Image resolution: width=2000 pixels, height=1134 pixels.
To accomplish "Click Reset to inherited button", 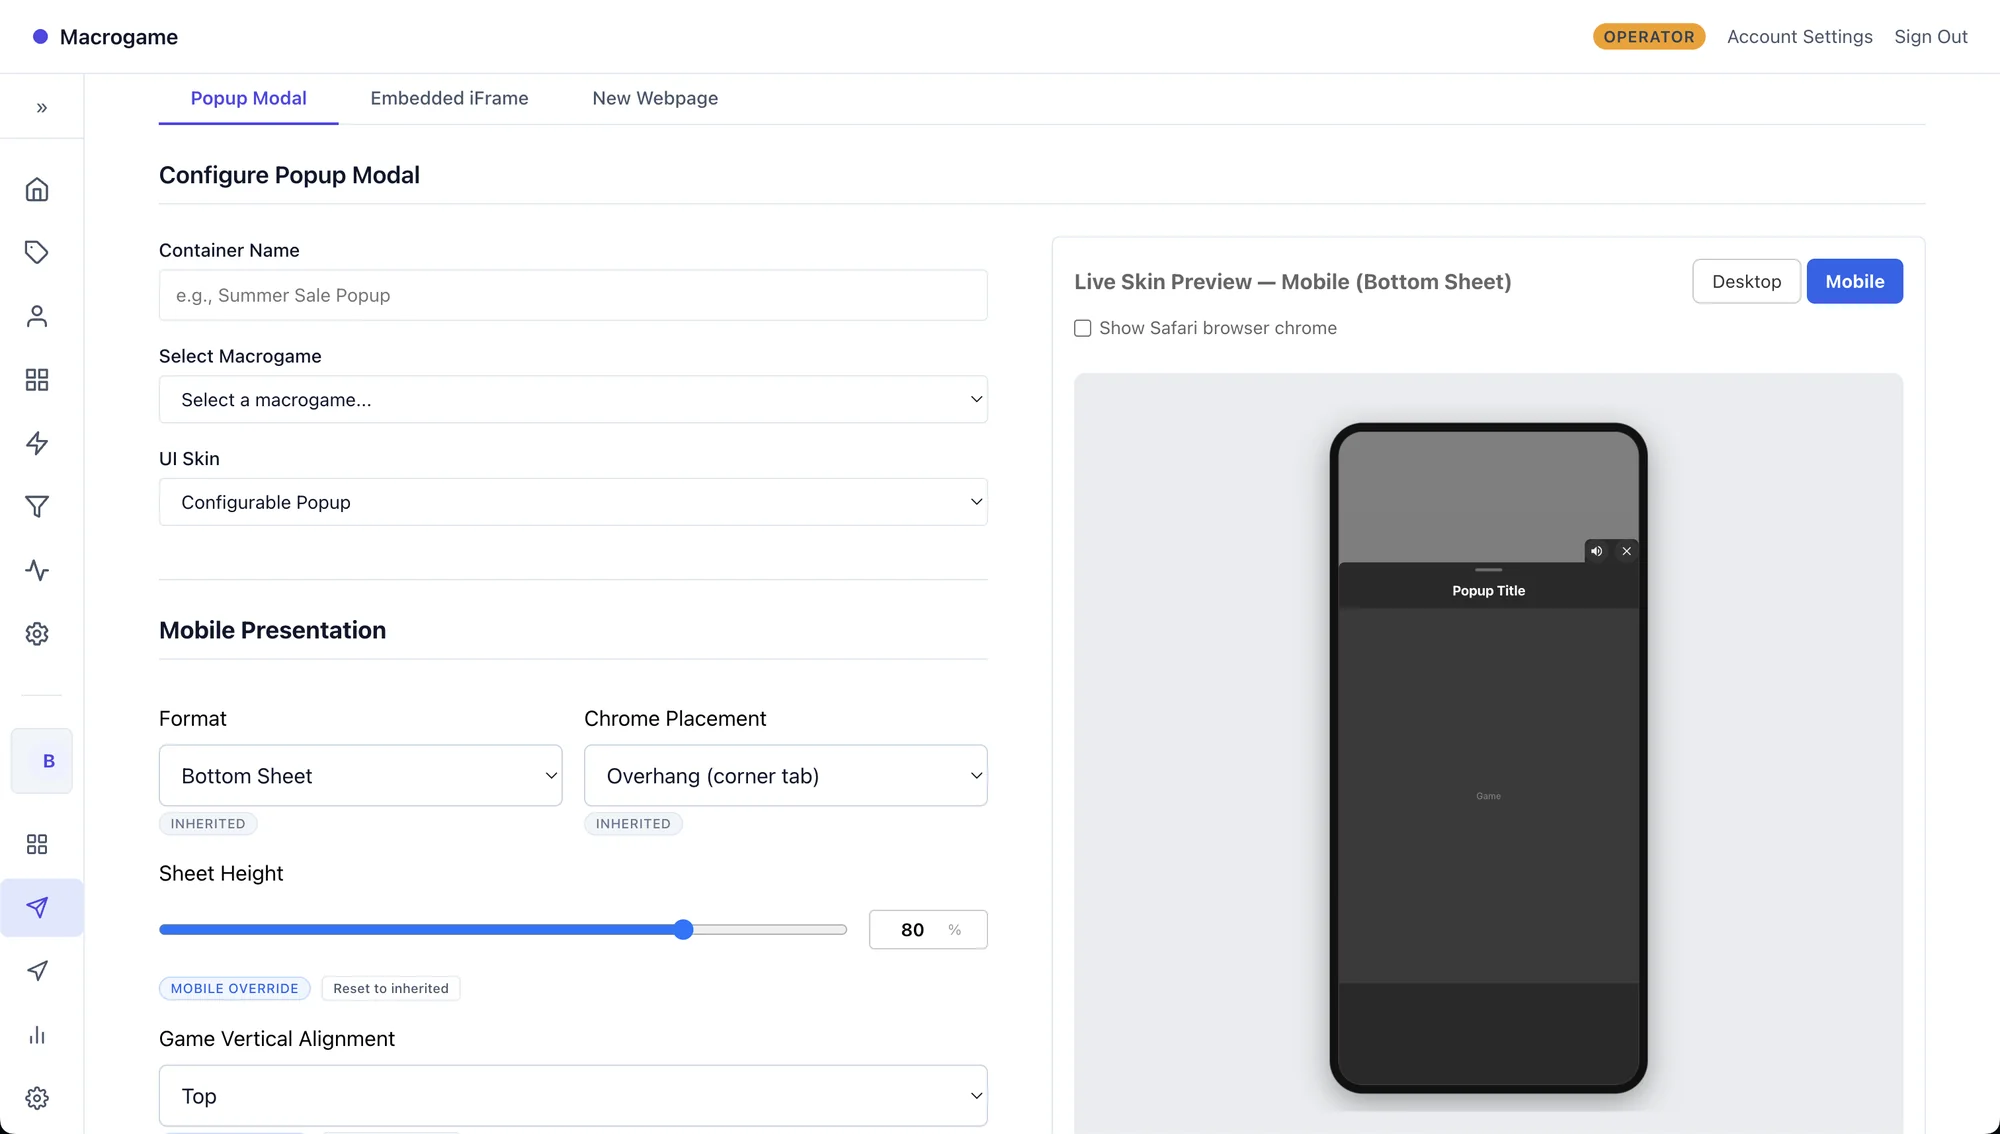I will [x=391, y=988].
